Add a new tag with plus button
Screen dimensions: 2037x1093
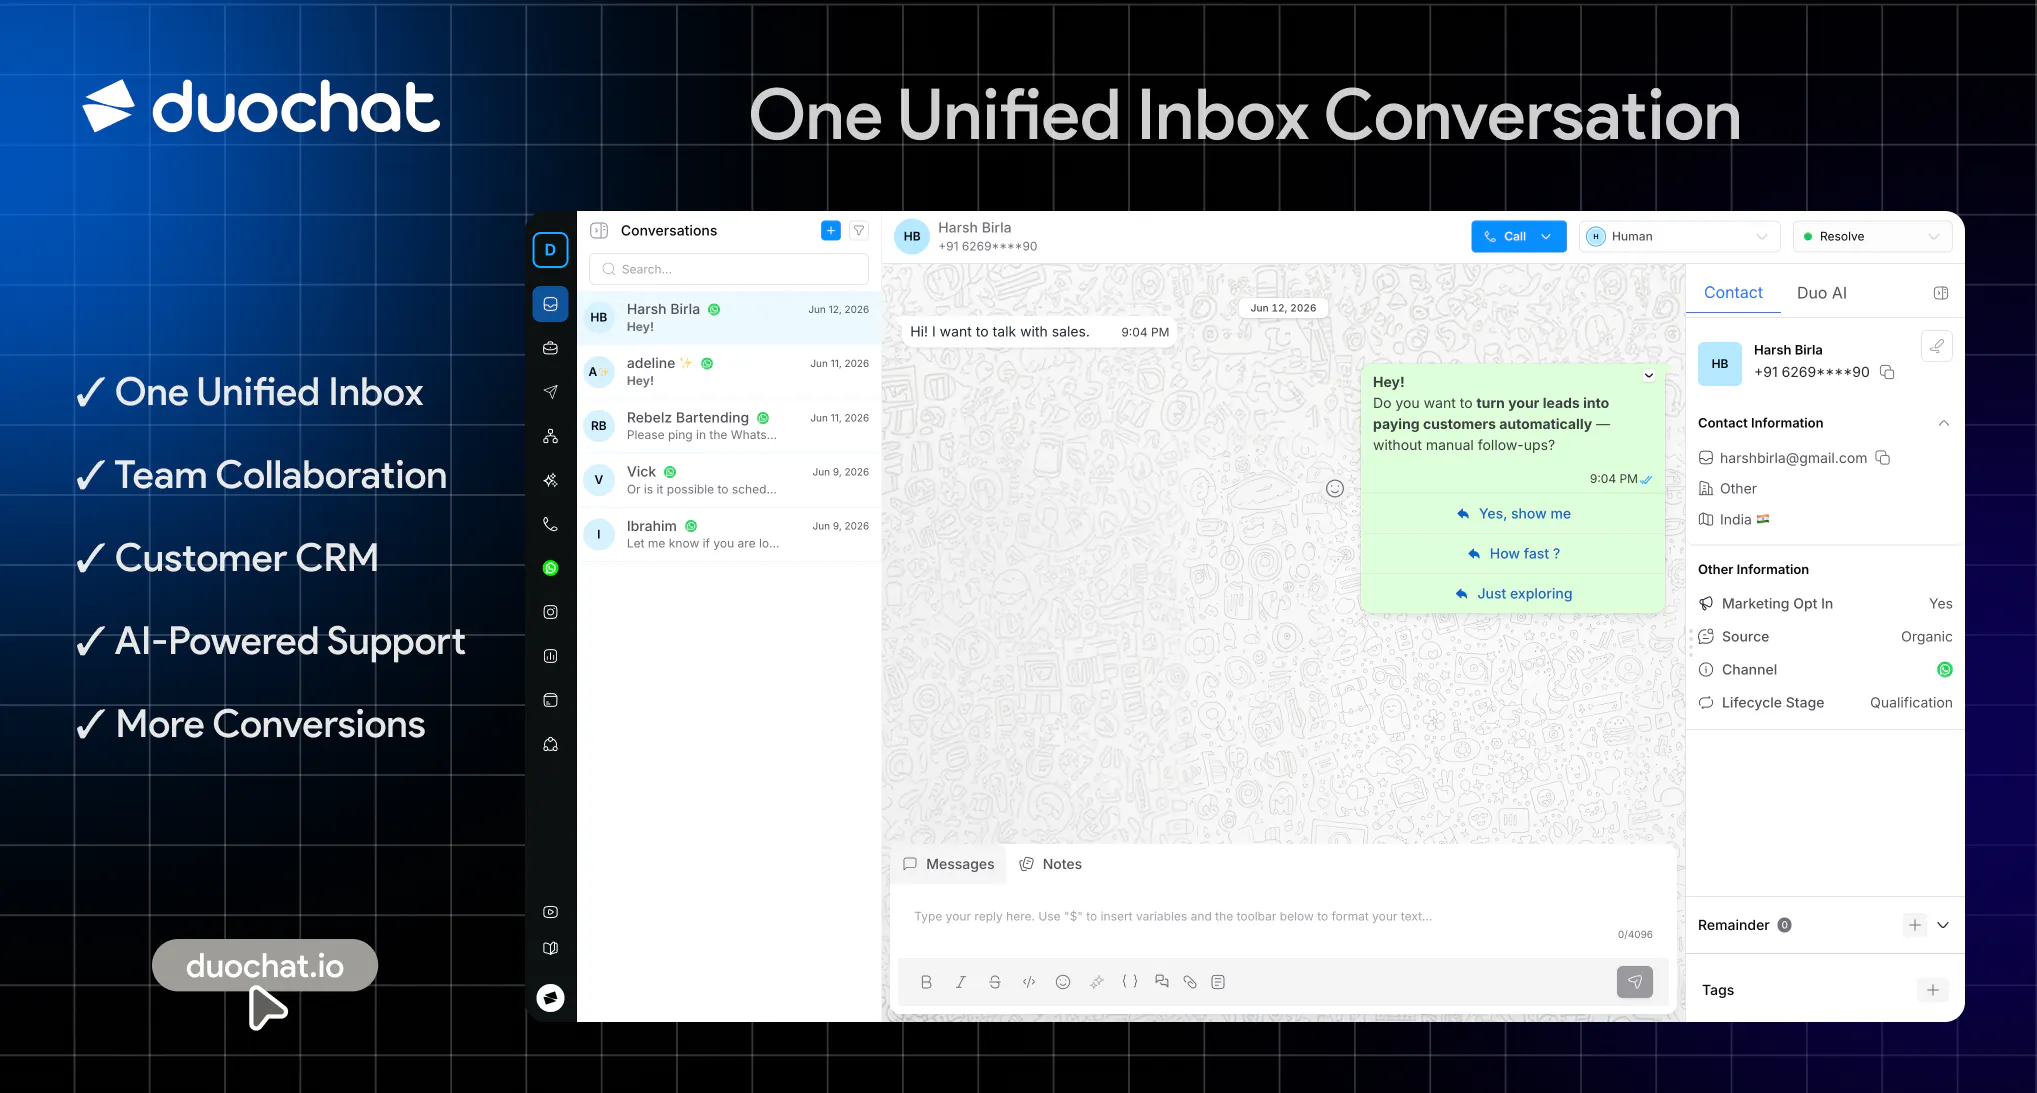coord(1933,990)
